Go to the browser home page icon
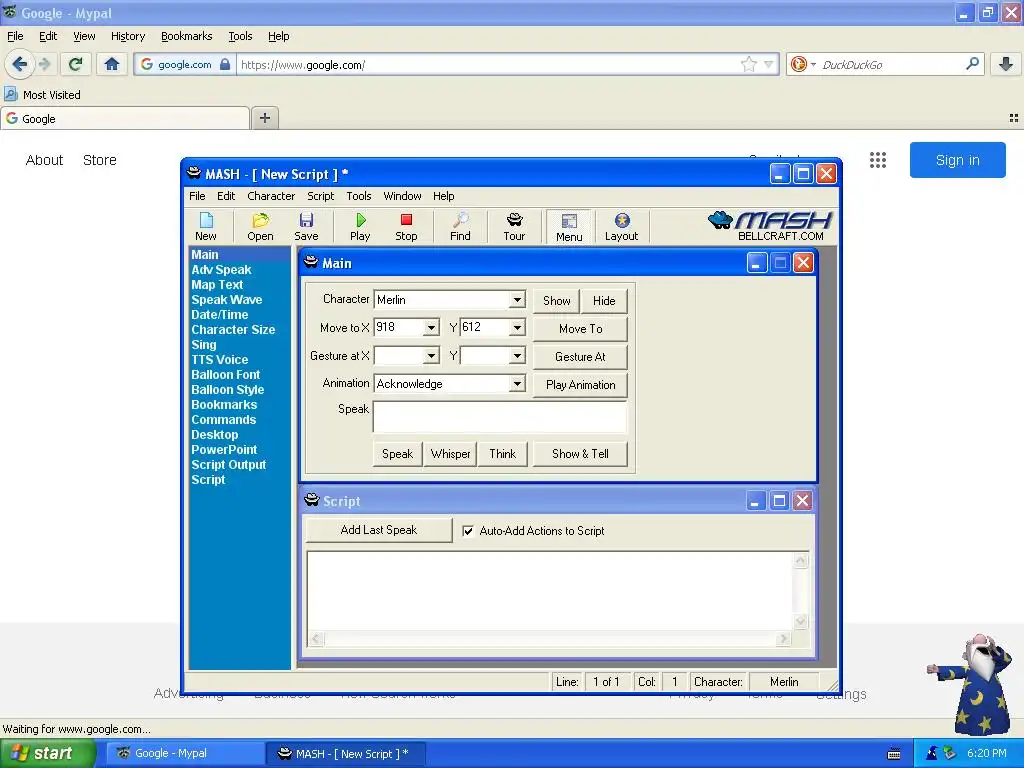Image resolution: width=1024 pixels, height=768 pixels. point(112,64)
